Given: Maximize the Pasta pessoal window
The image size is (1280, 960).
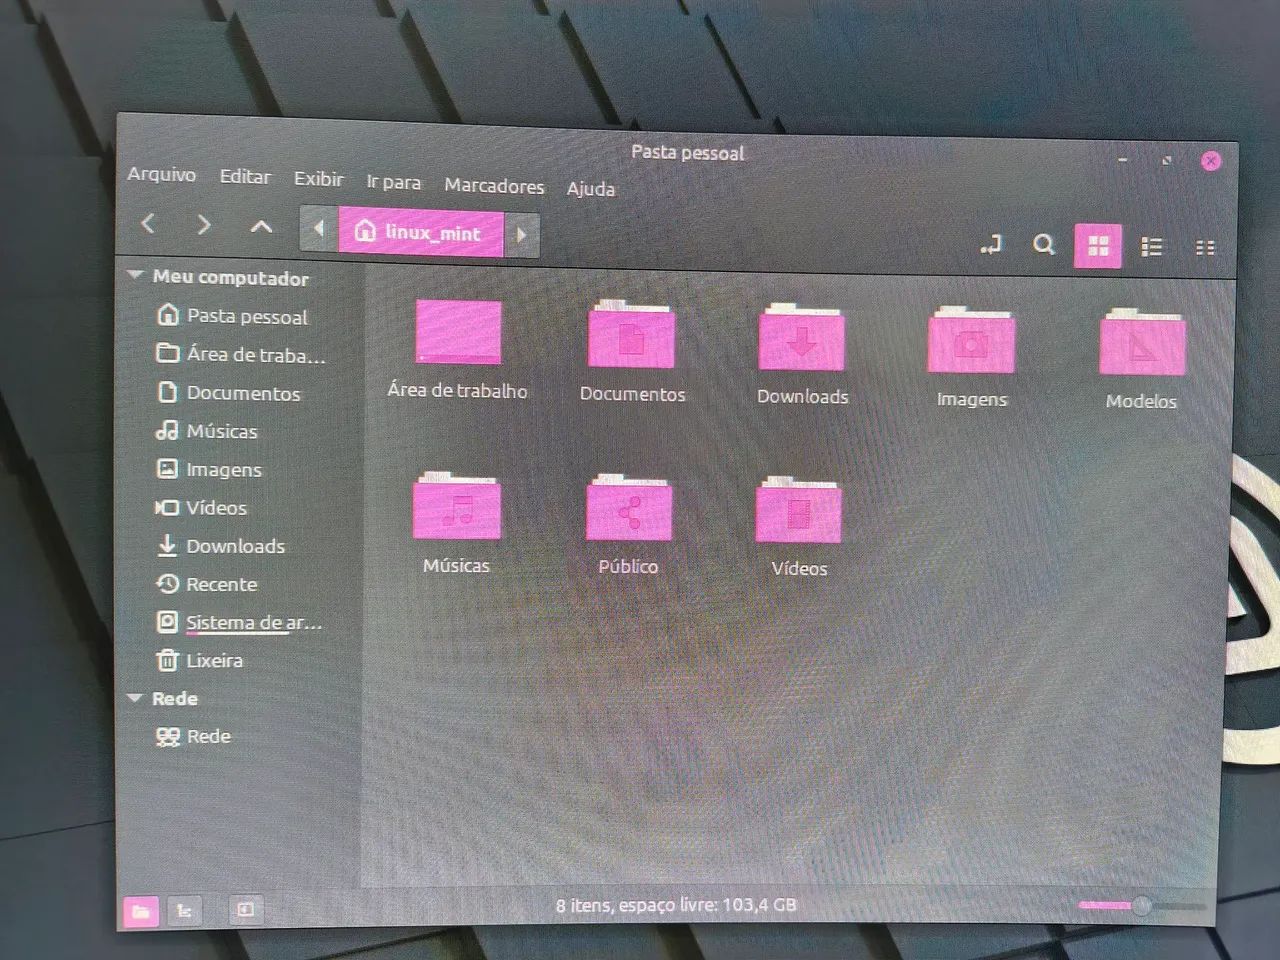Looking at the screenshot, I should 1167,160.
